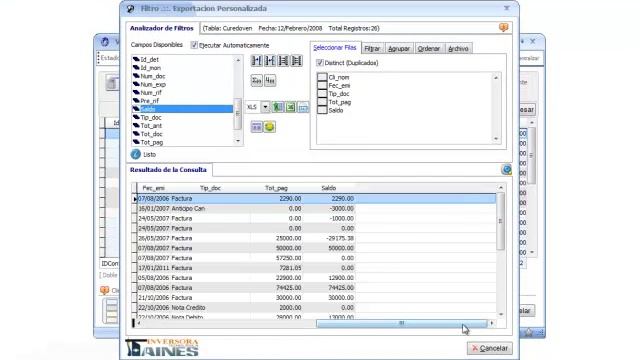640x360 pixels.
Task: Click the third column-move icon above the XLS box
Action: (x=283, y=61)
